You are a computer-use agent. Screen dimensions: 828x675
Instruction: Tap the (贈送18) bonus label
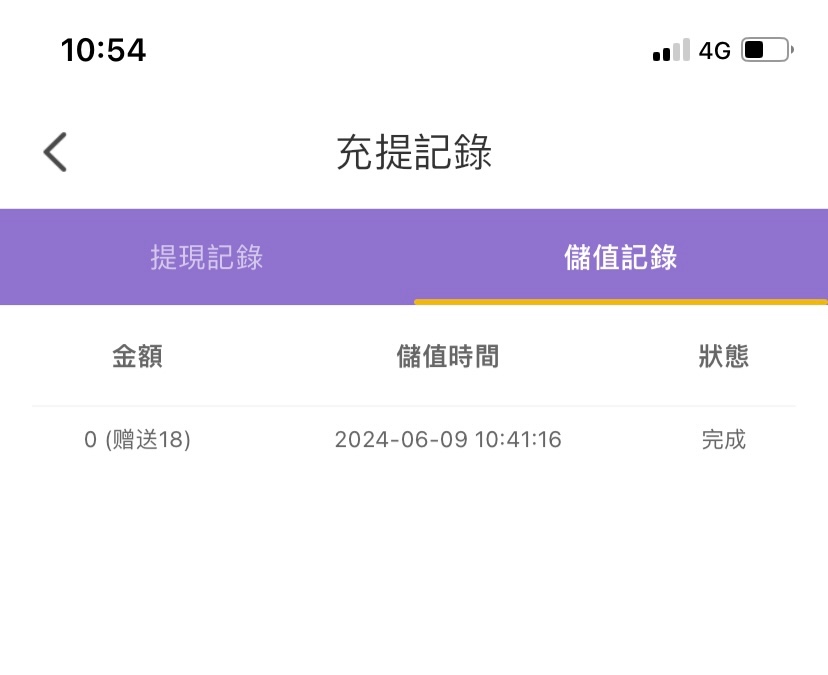pos(148,440)
